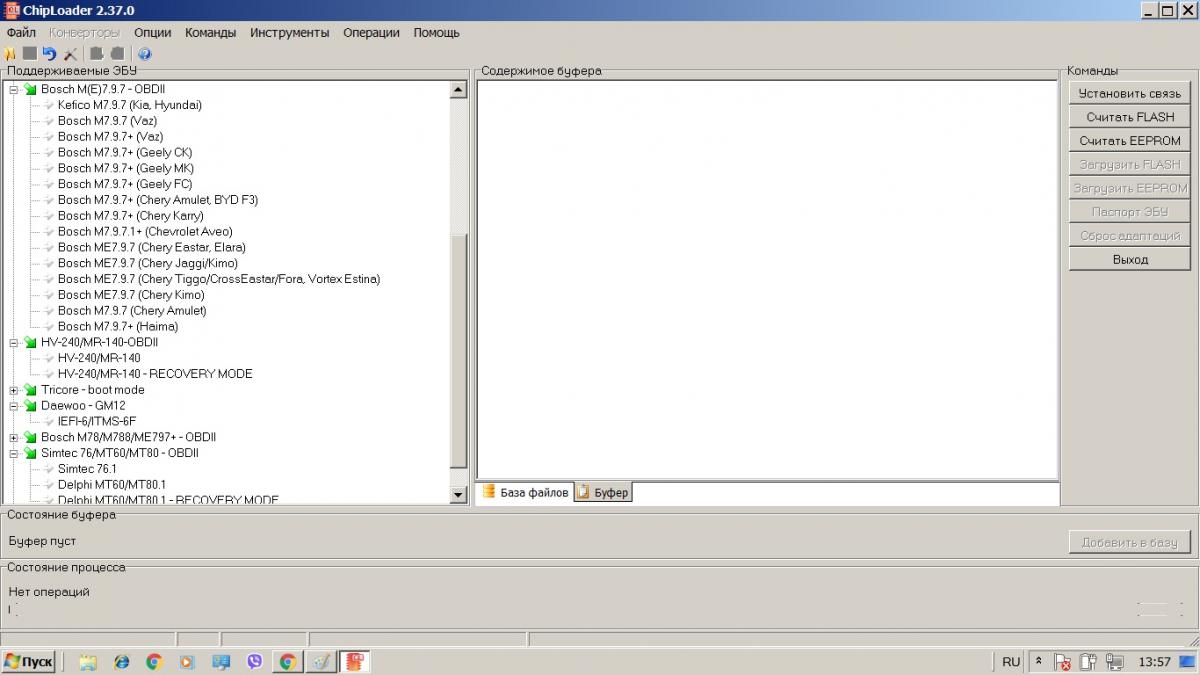Collapse the Simtec 76/MT60/MT80 - OBDII group
This screenshot has width=1200, height=675.
click(x=14, y=453)
